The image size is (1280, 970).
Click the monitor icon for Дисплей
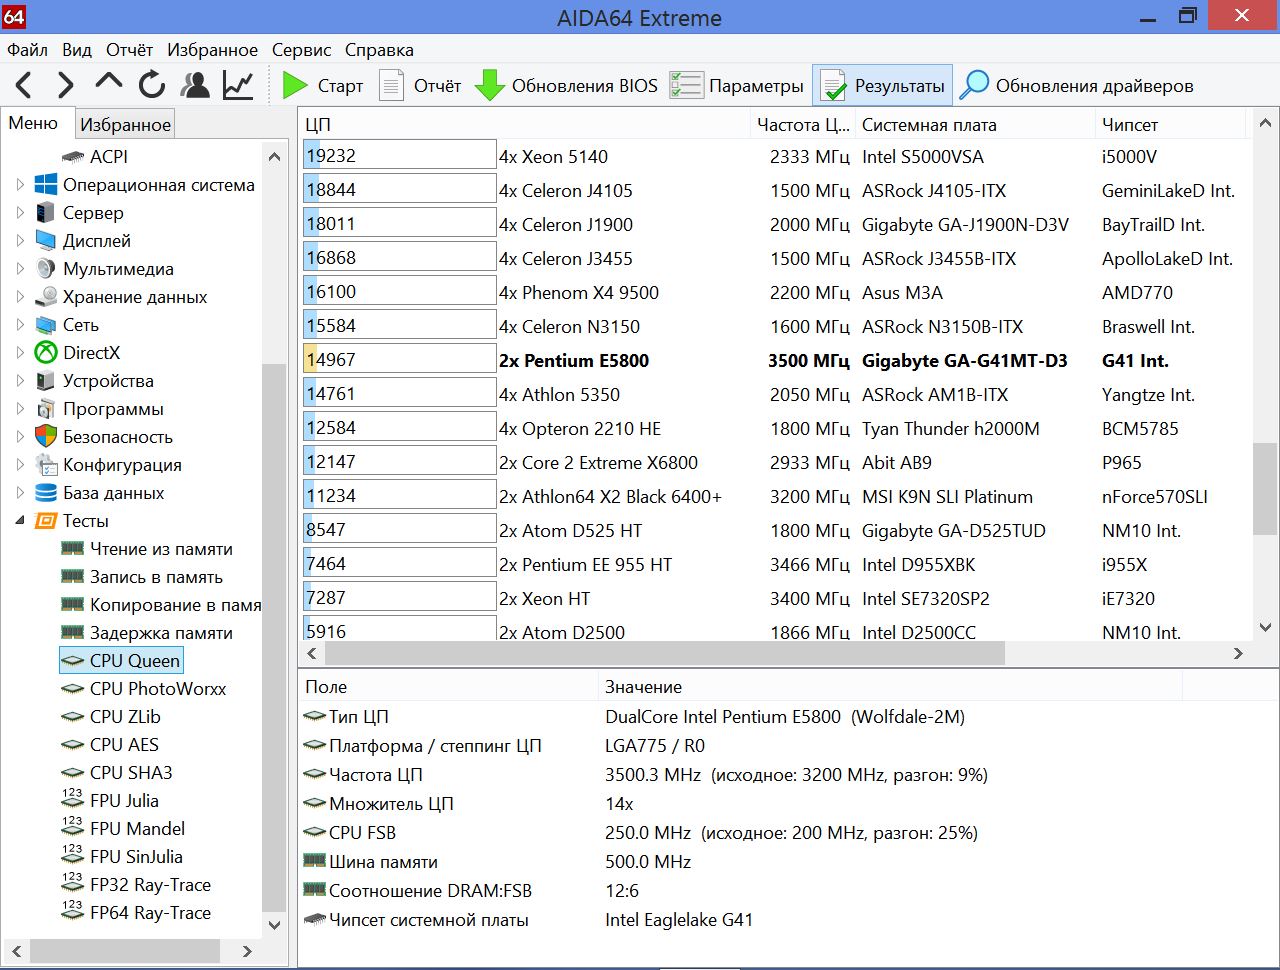(x=46, y=241)
